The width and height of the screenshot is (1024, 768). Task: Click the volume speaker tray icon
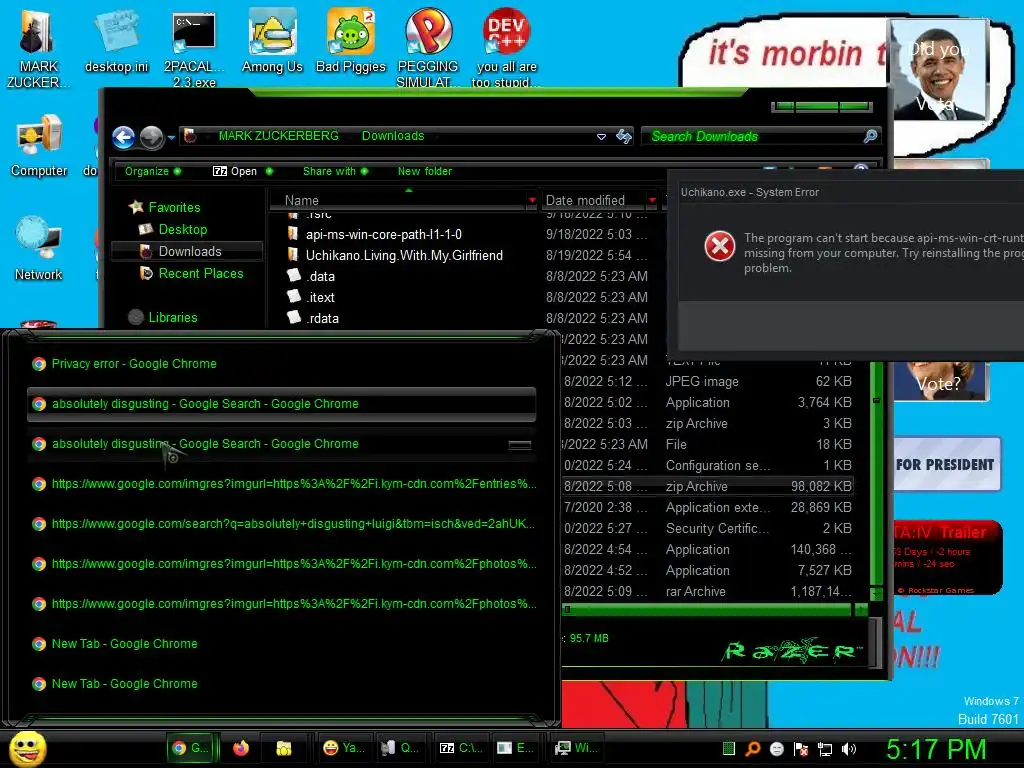pyautogui.click(x=849, y=749)
